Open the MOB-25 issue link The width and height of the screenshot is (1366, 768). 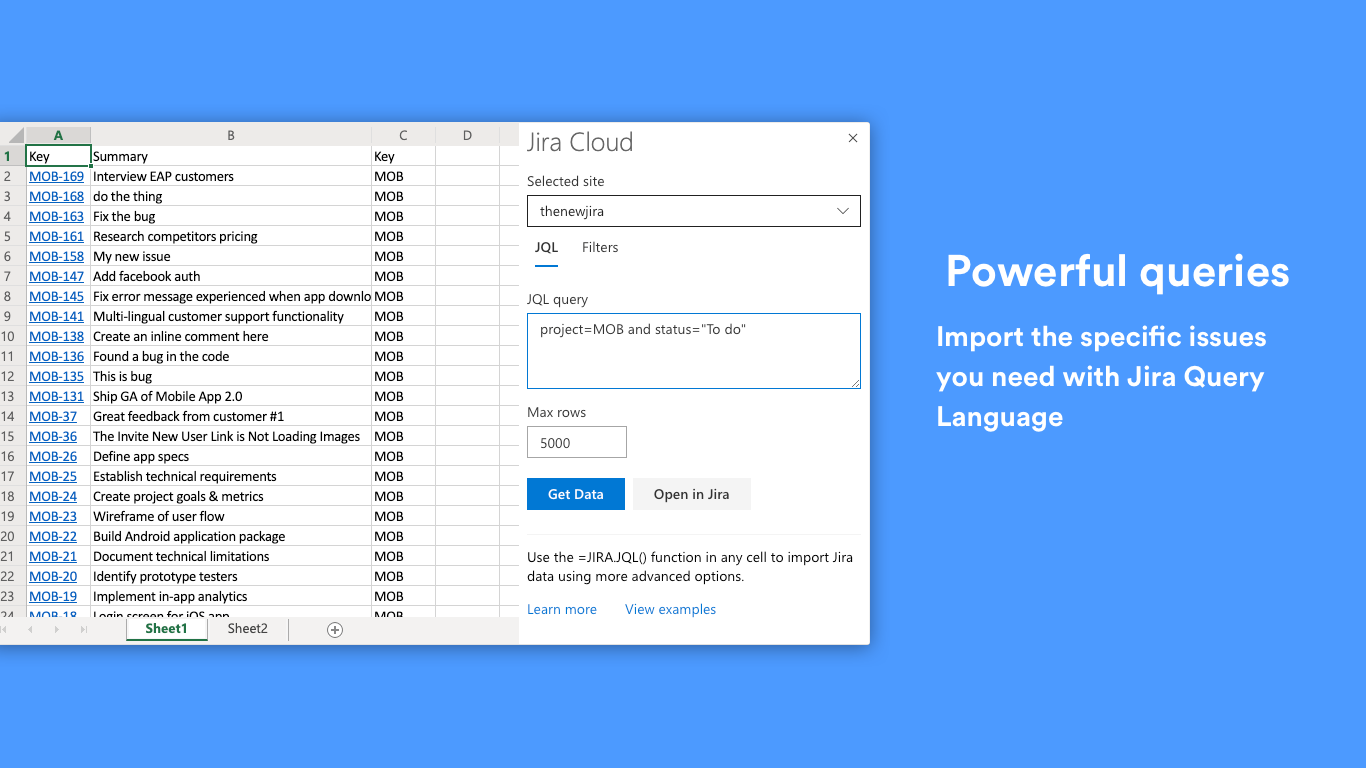(x=53, y=476)
